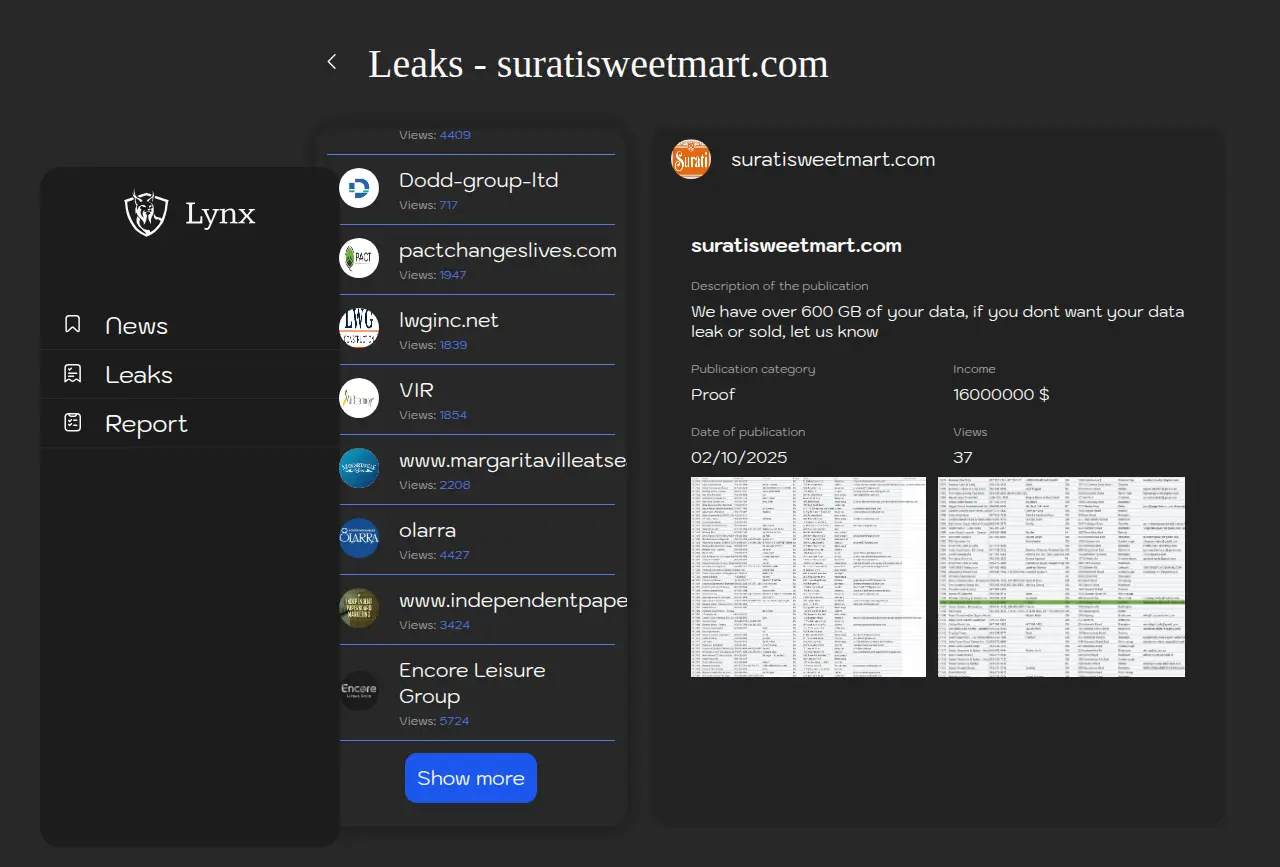Image resolution: width=1280 pixels, height=867 pixels.
Task: Click the Olarra blue logo icon
Action: pos(359,538)
